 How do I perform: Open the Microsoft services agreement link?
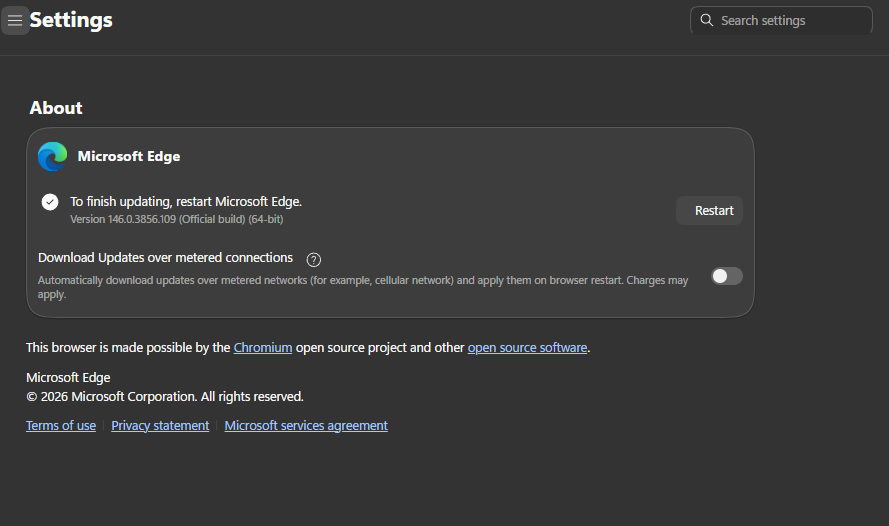[x=306, y=426]
